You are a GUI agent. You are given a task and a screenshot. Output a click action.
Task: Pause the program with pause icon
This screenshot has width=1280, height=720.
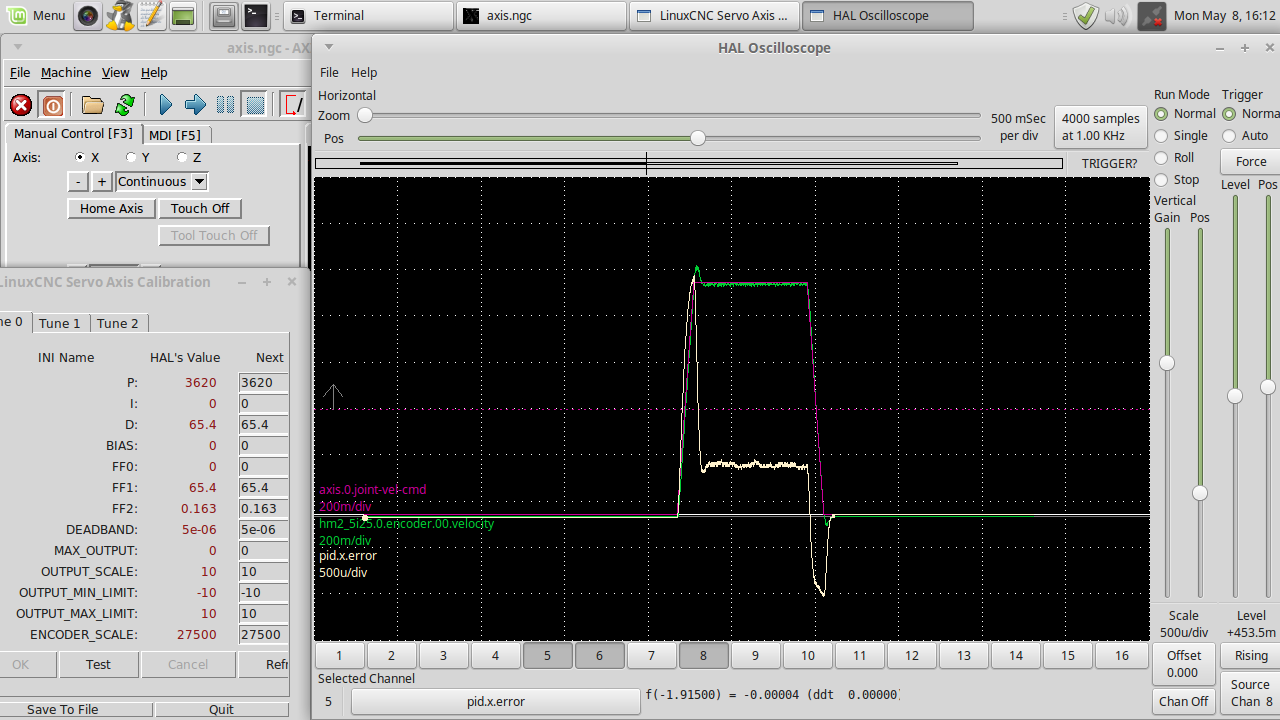226,105
